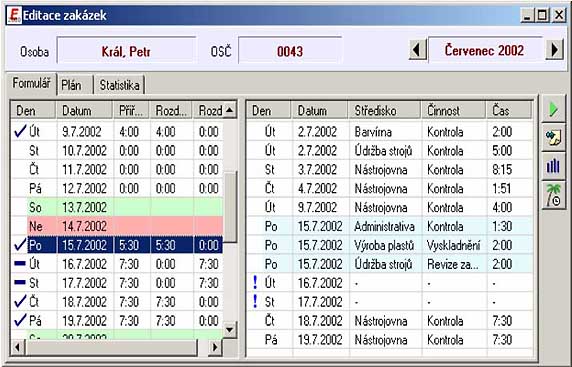Screen dimensions: 572x367
Task: Click the Administrativa cell
Action: [x=384, y=226]
